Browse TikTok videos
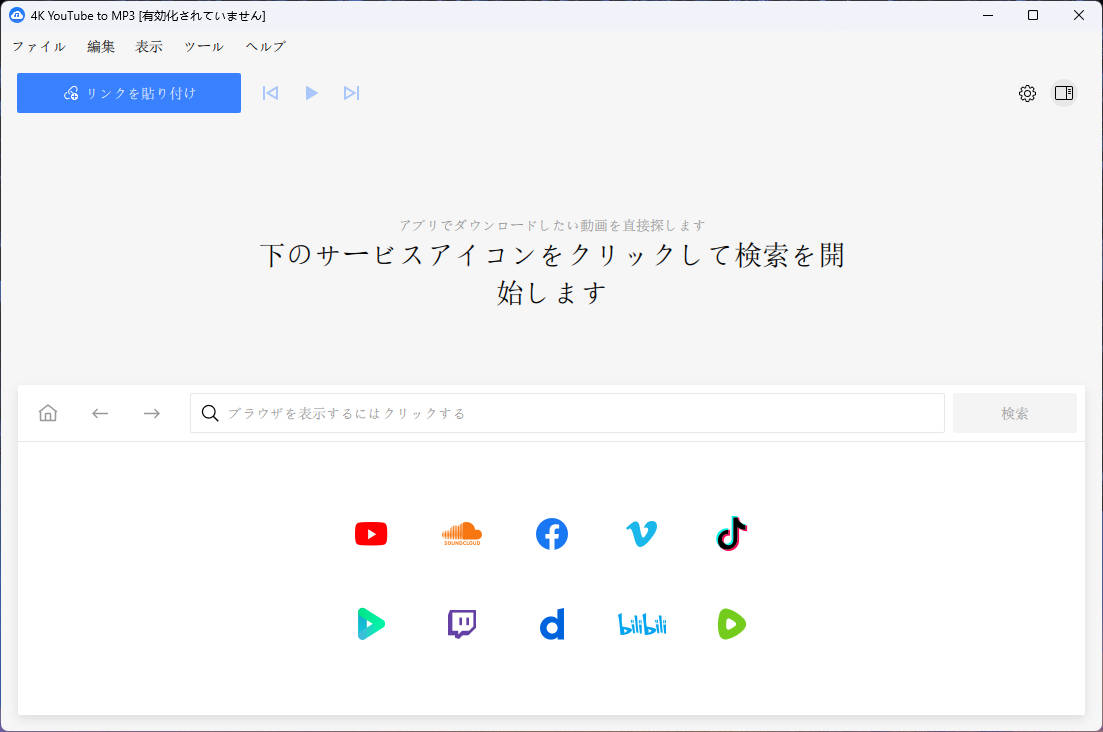 731,533
